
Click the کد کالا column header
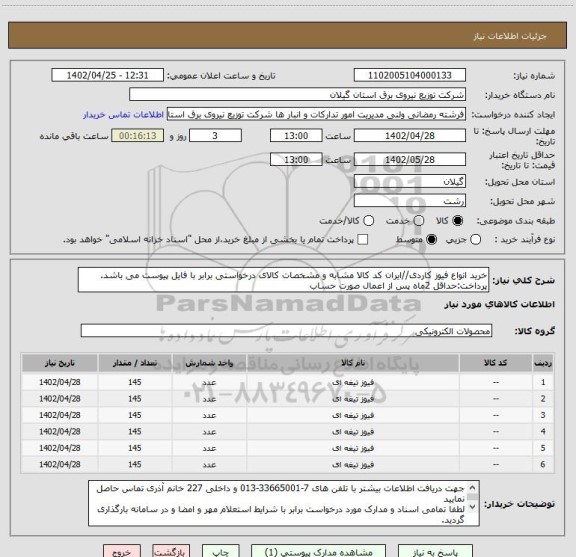click(x=496, y=363)
